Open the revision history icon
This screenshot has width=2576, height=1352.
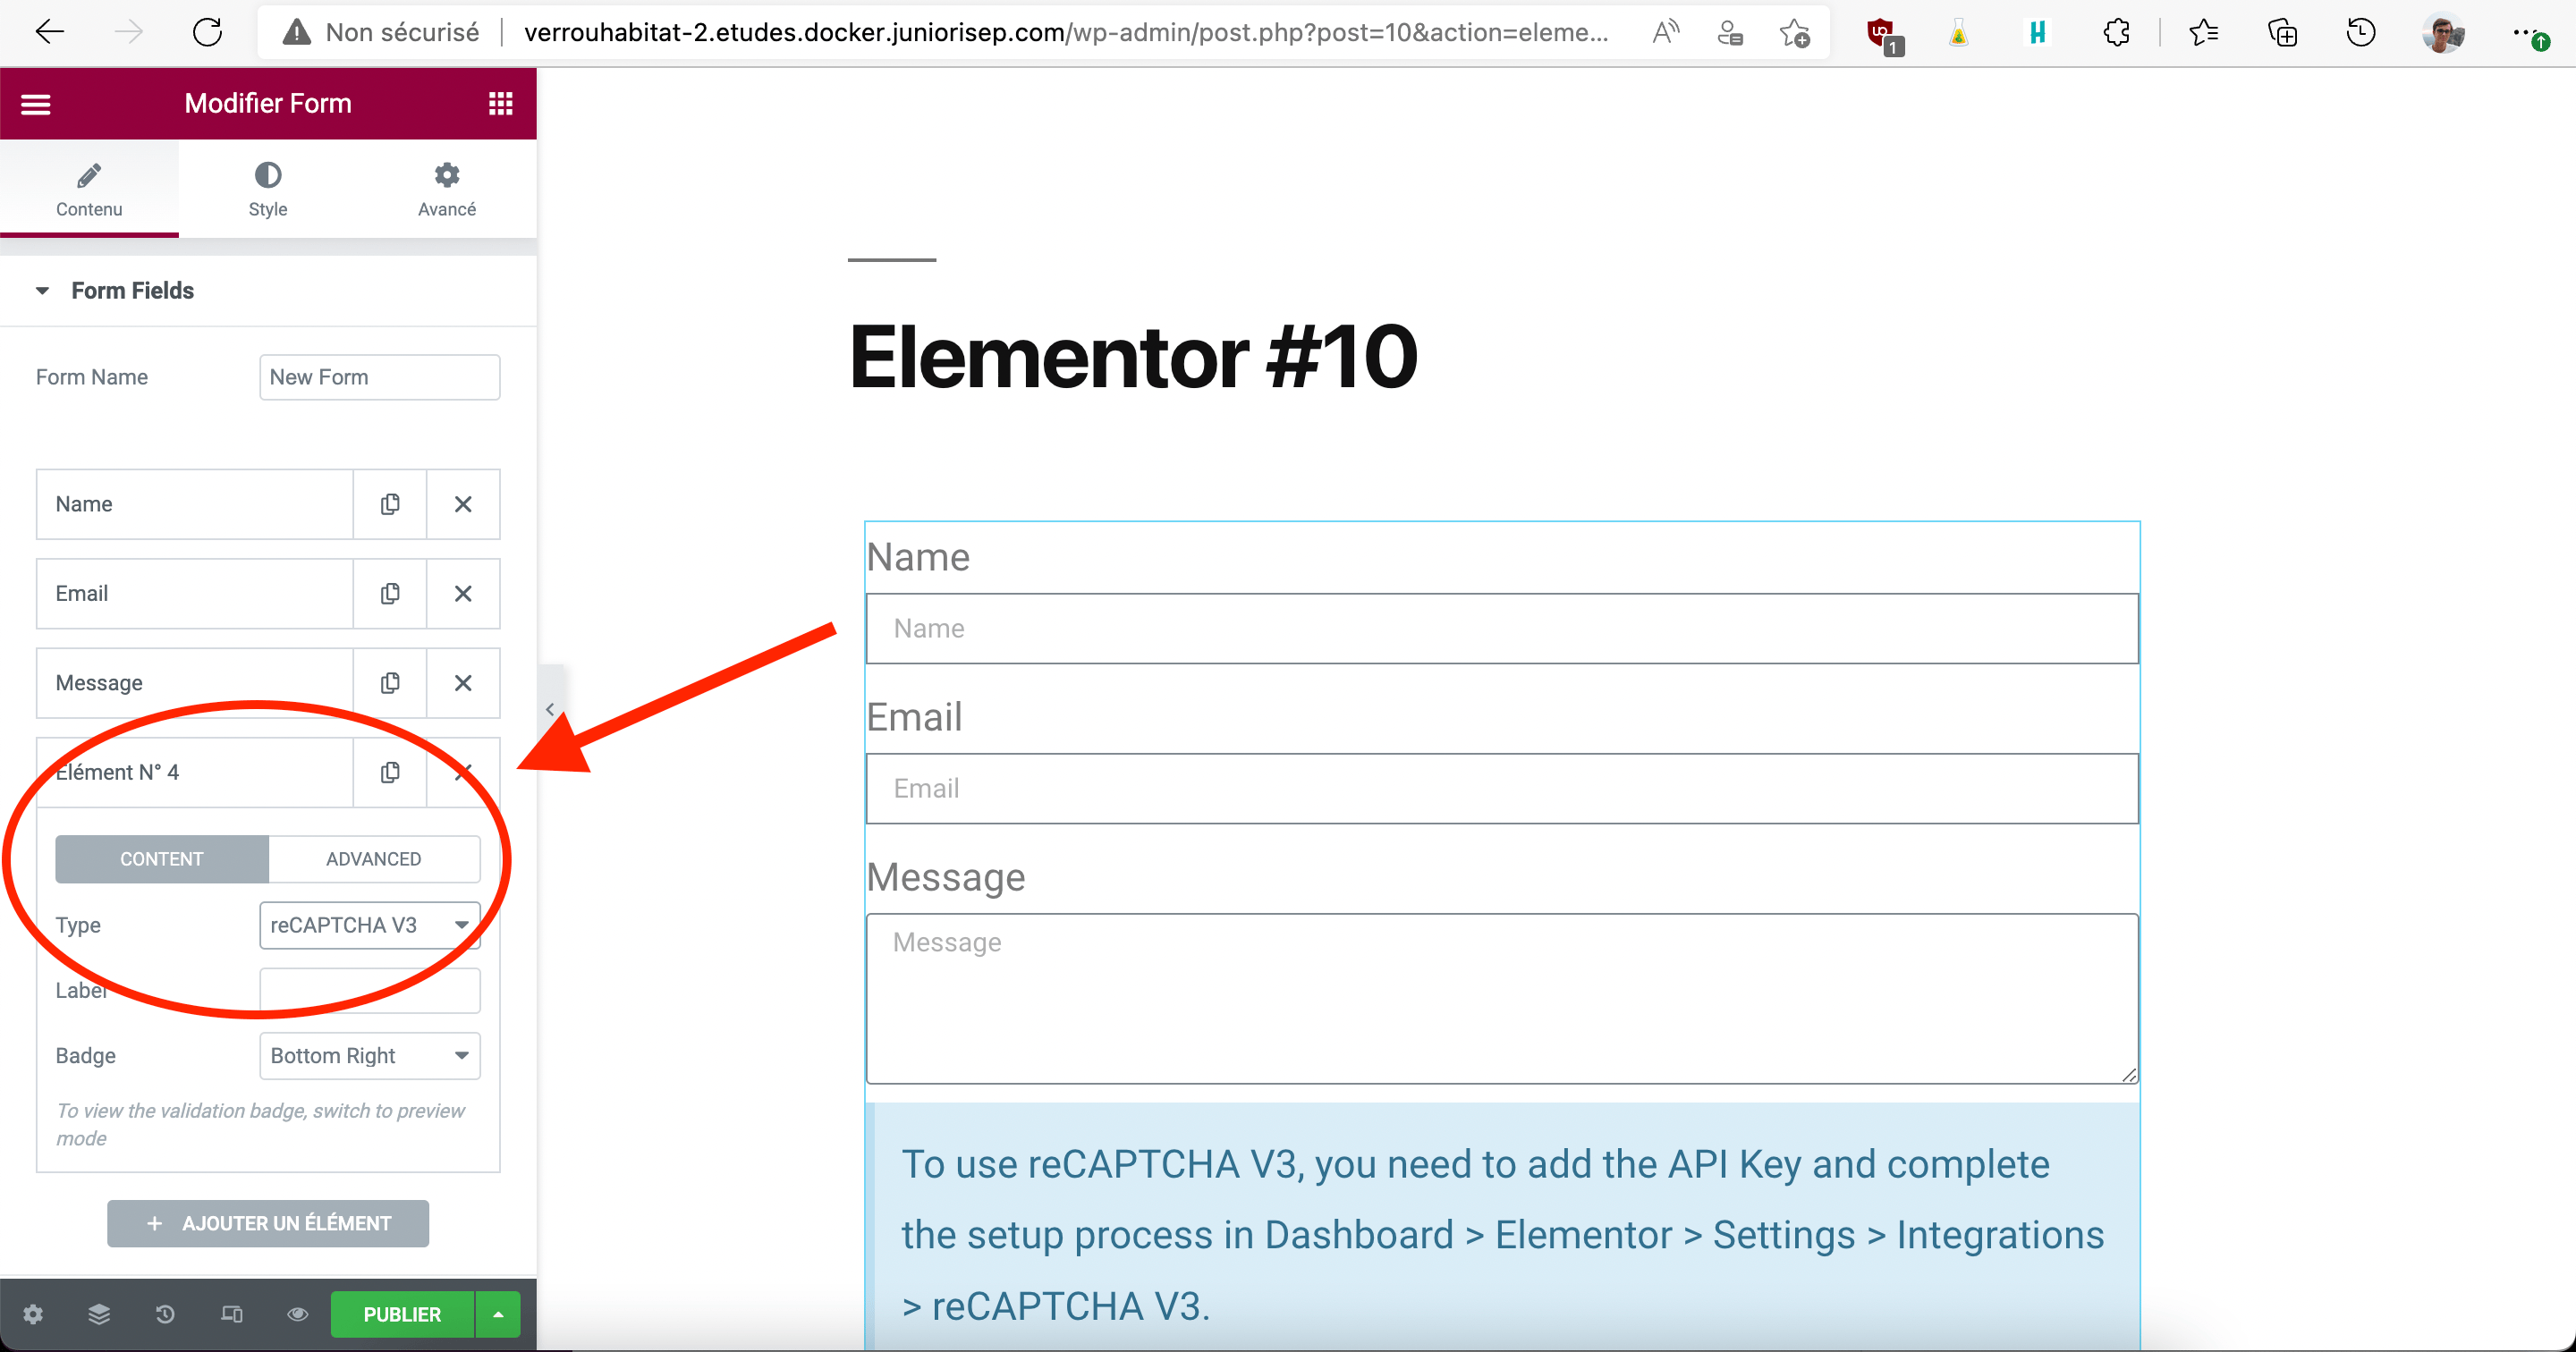[x=165, y=1314]
